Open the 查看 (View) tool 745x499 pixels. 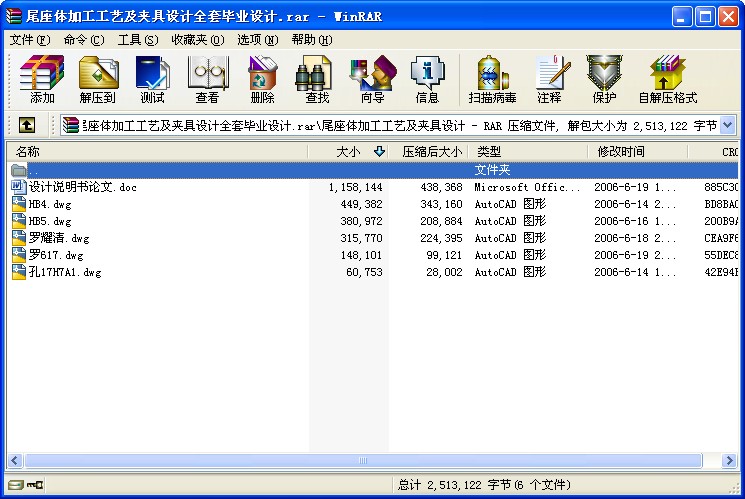tap(207, 79)
